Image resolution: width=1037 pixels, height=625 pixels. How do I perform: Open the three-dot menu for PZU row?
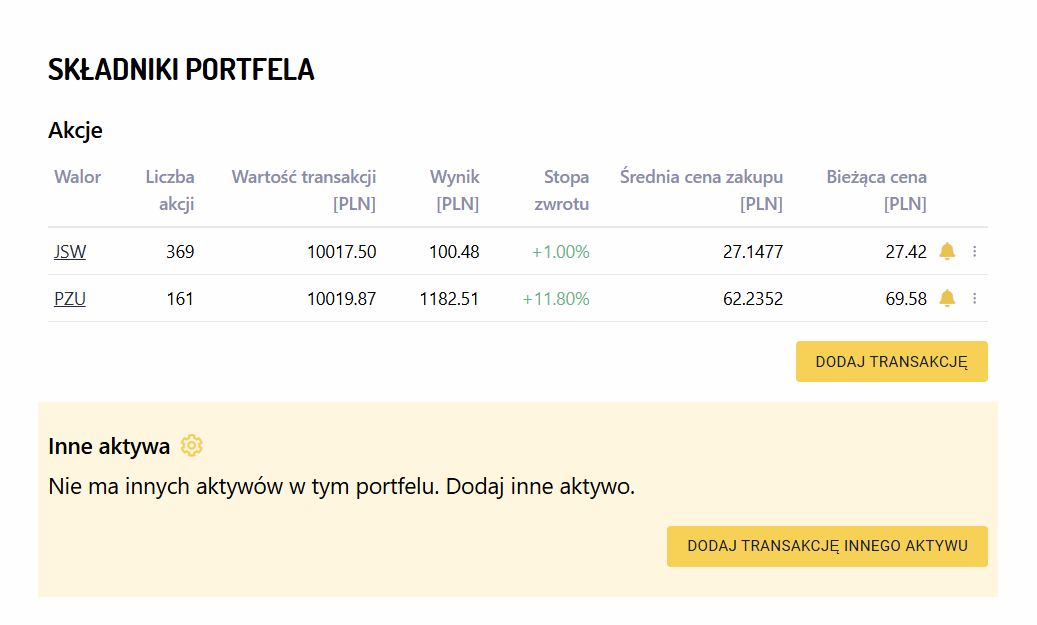click(x=975, y=298)
